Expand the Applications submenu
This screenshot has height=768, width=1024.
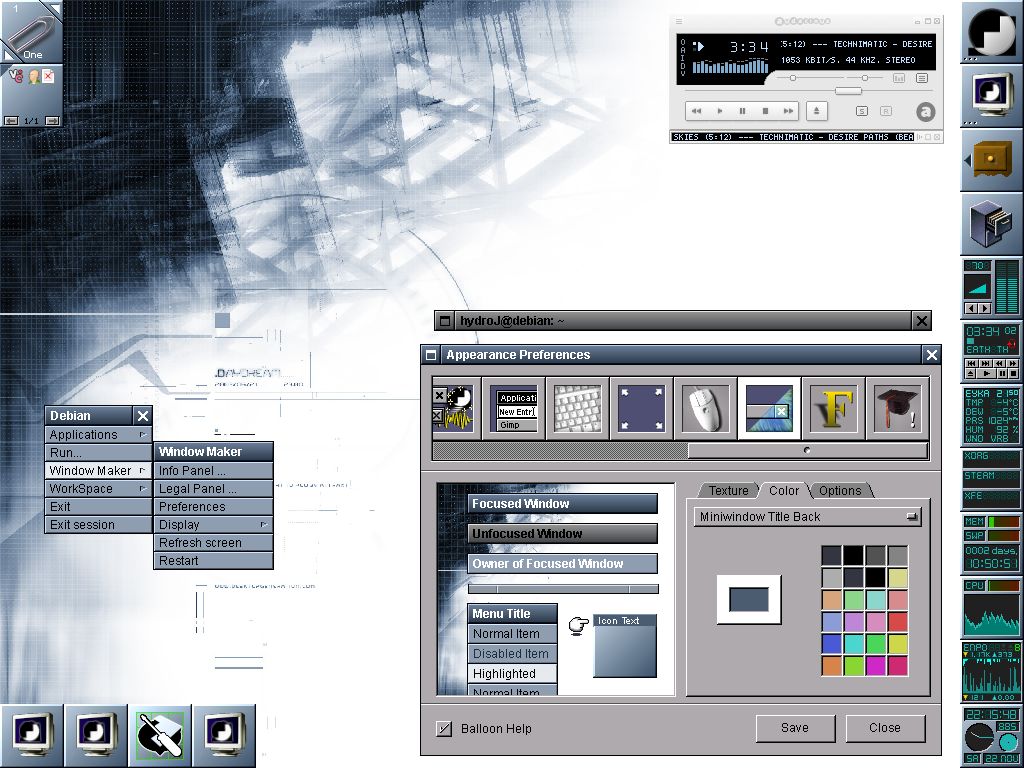click(99, 435)
